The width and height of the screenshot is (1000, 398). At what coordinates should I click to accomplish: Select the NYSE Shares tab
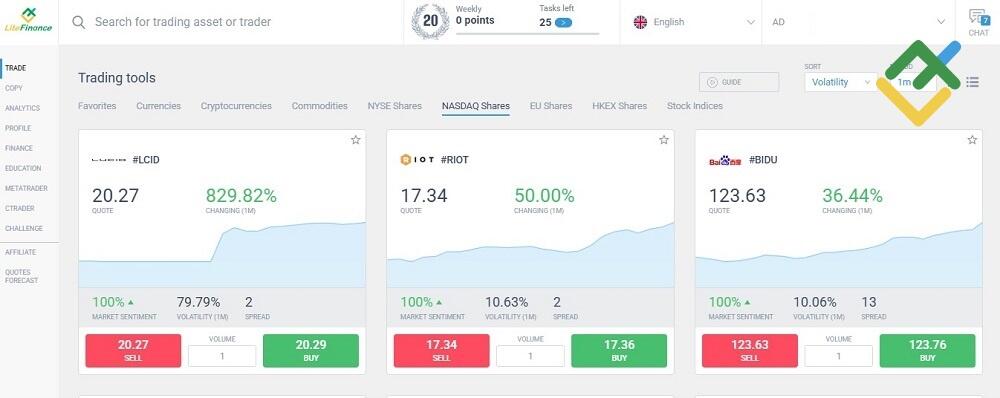click(x=395, y=106)
